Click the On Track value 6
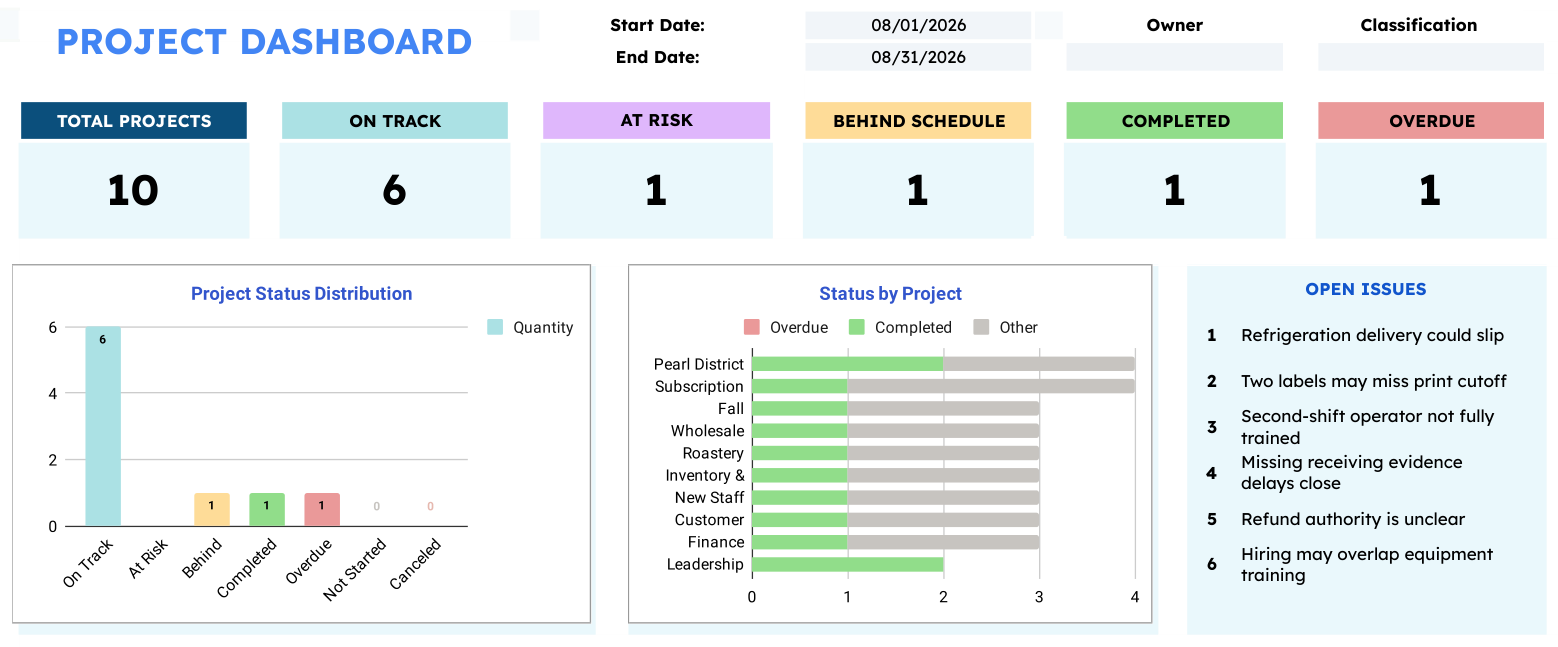This screenshot has width=1558, height=647. (395, 190)
